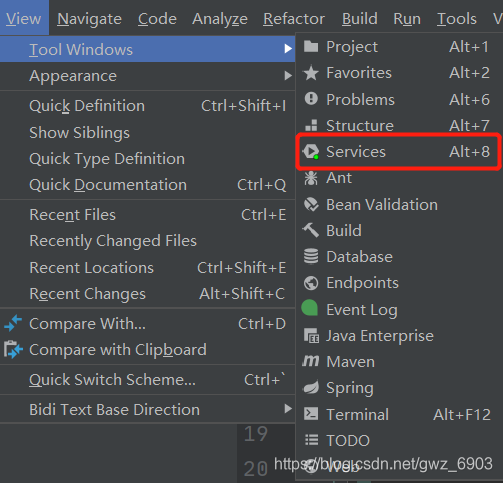This screenshot has height=483, width=503.
Task: Open the Refactor menu
Action: tap(294, 19)
